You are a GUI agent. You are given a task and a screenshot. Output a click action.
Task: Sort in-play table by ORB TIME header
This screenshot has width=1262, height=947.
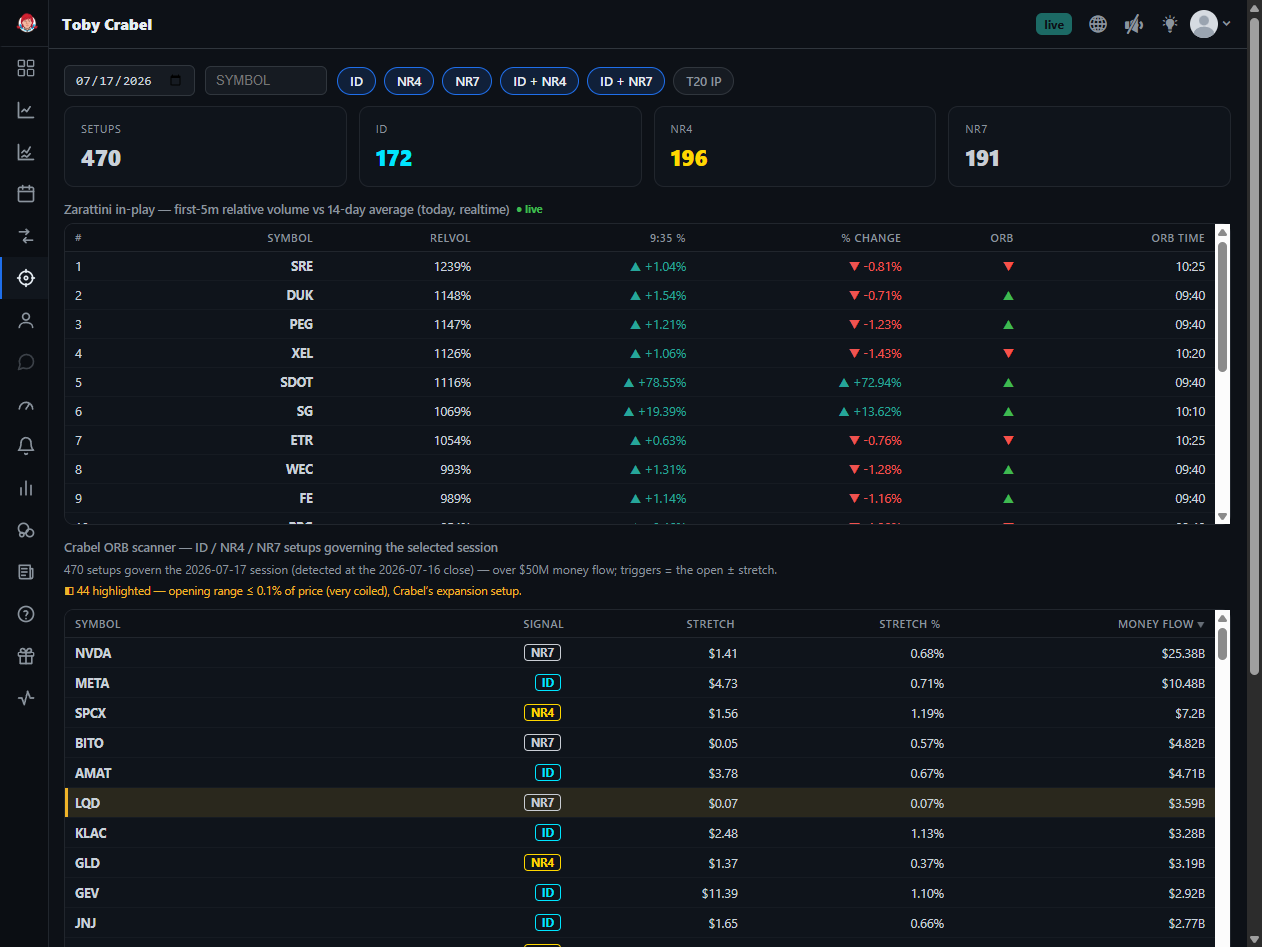click(1178, 238)
